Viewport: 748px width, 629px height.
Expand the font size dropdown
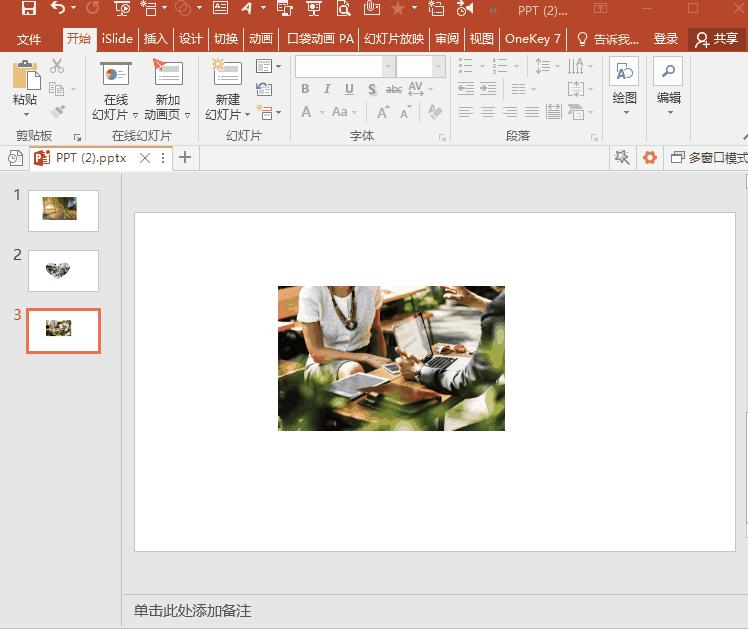tap(439, 66)
